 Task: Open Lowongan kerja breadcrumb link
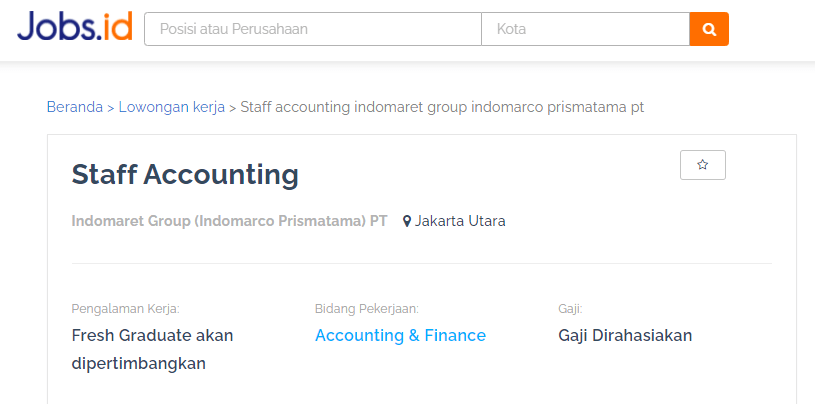pos(172,108)
